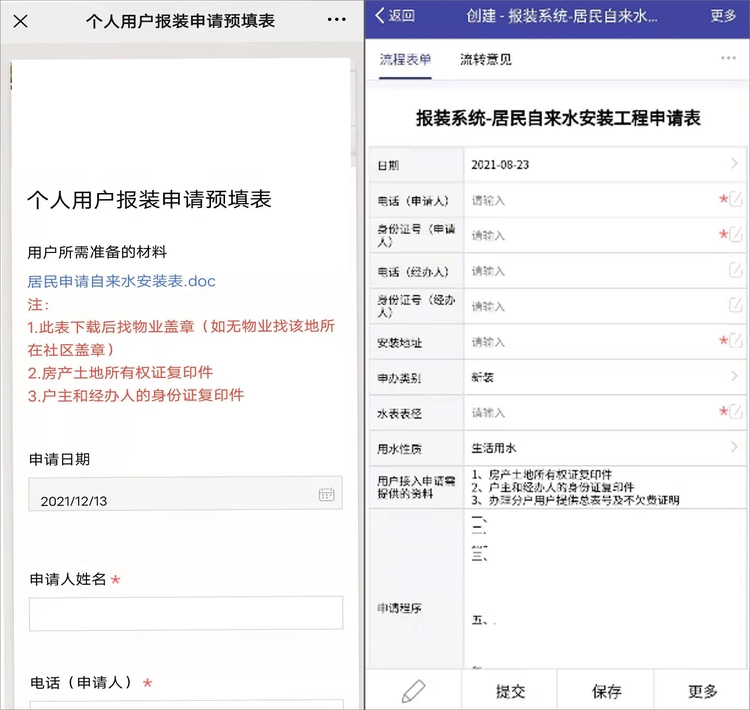Switch to the 流转意见 tab

tap(485, 59)
